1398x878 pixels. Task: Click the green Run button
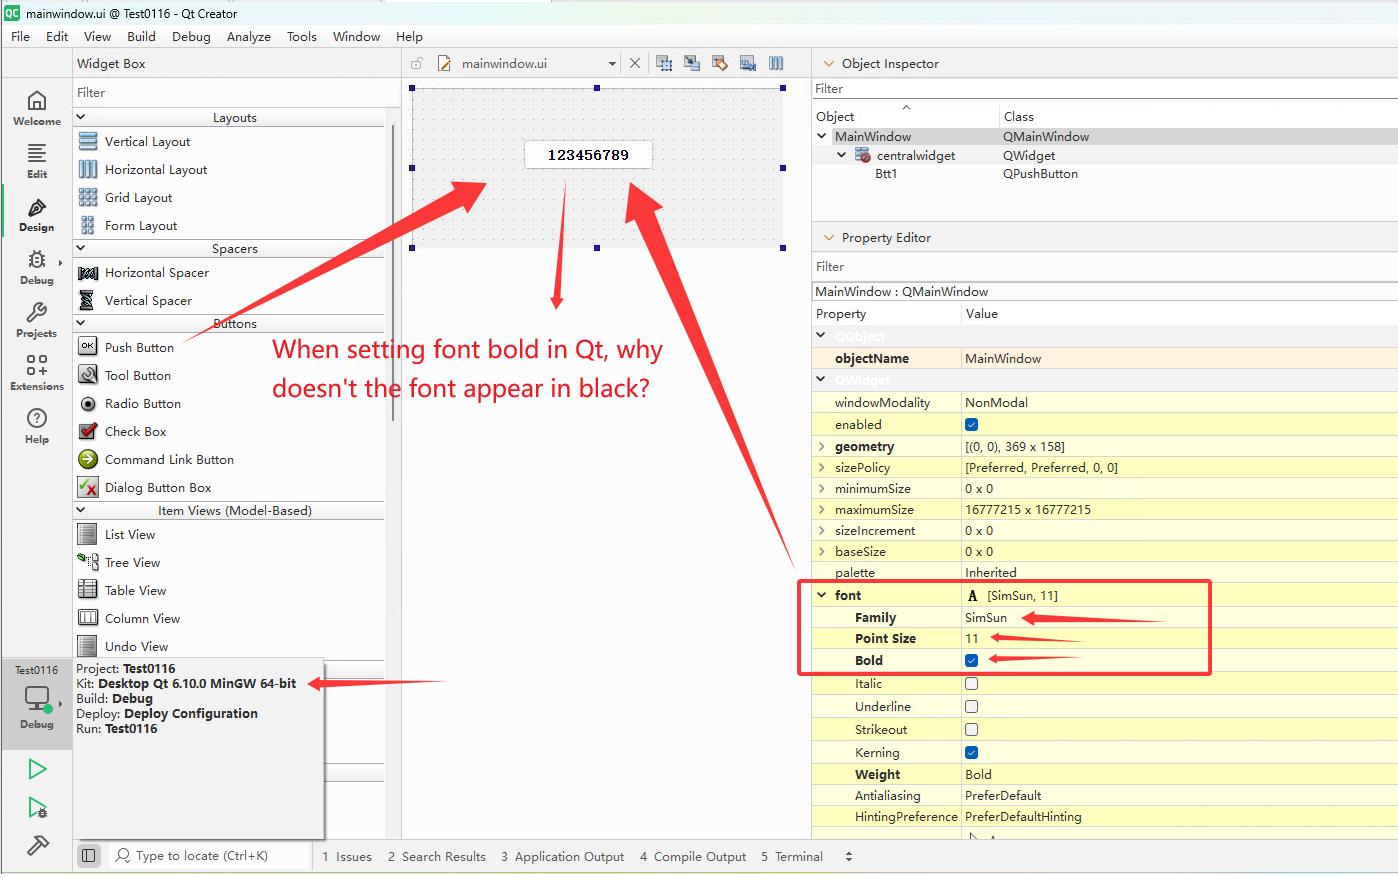(x=37, y=769)
